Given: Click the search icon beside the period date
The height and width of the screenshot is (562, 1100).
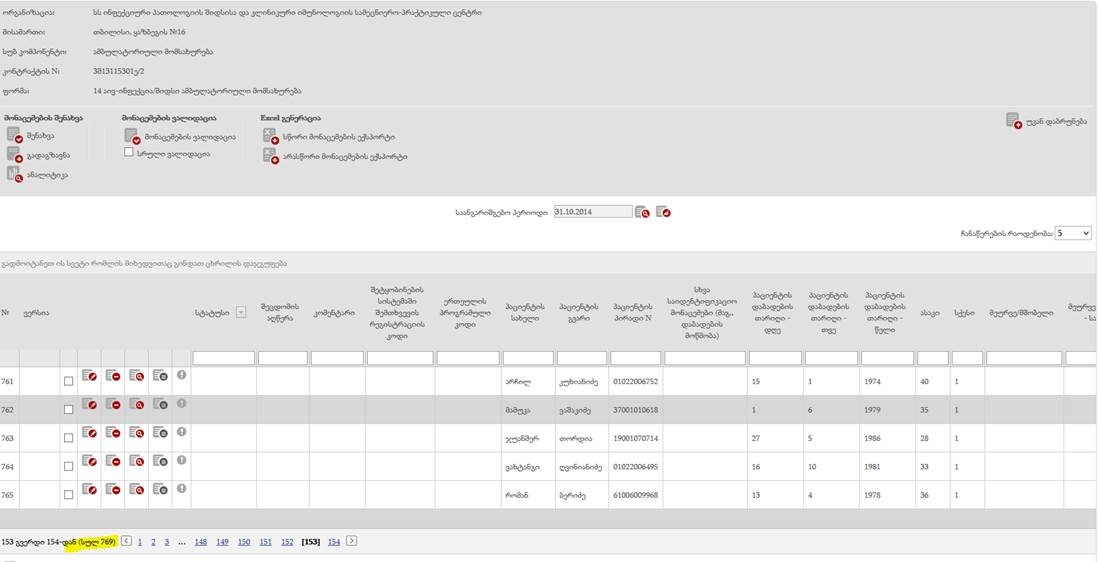Looking at the screenshot, I should point(643,212).
